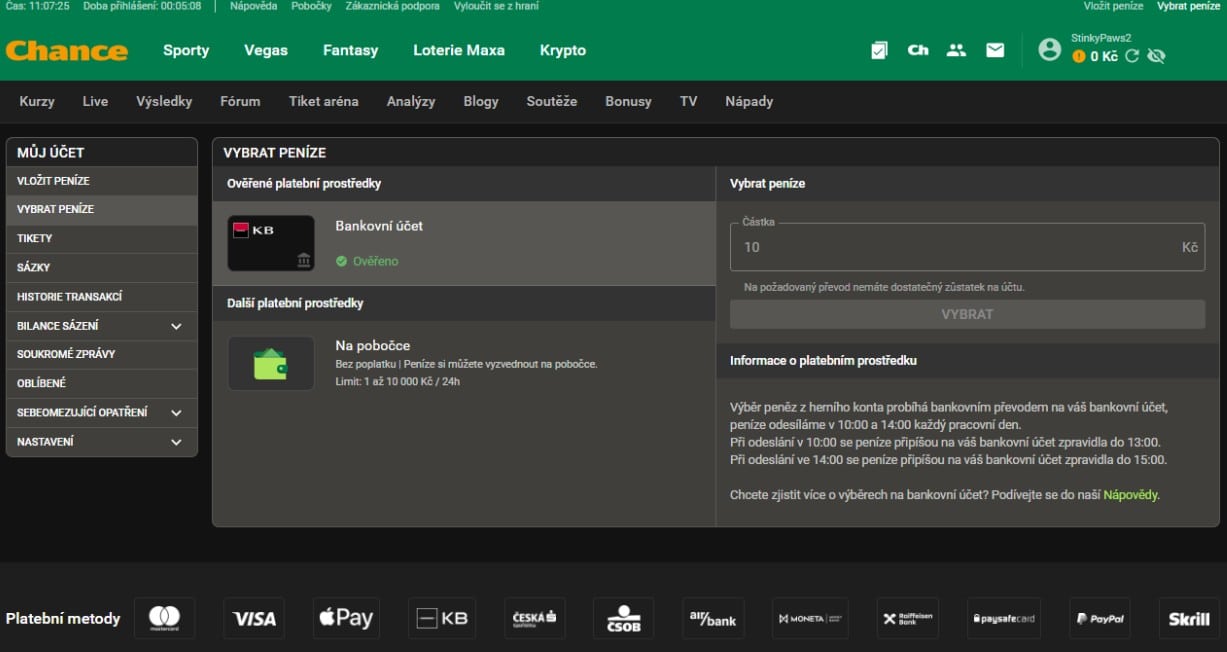Open Historie transakcí in sidebar
Viewport: 1227px width, 652px height.
tap(102, 297)
